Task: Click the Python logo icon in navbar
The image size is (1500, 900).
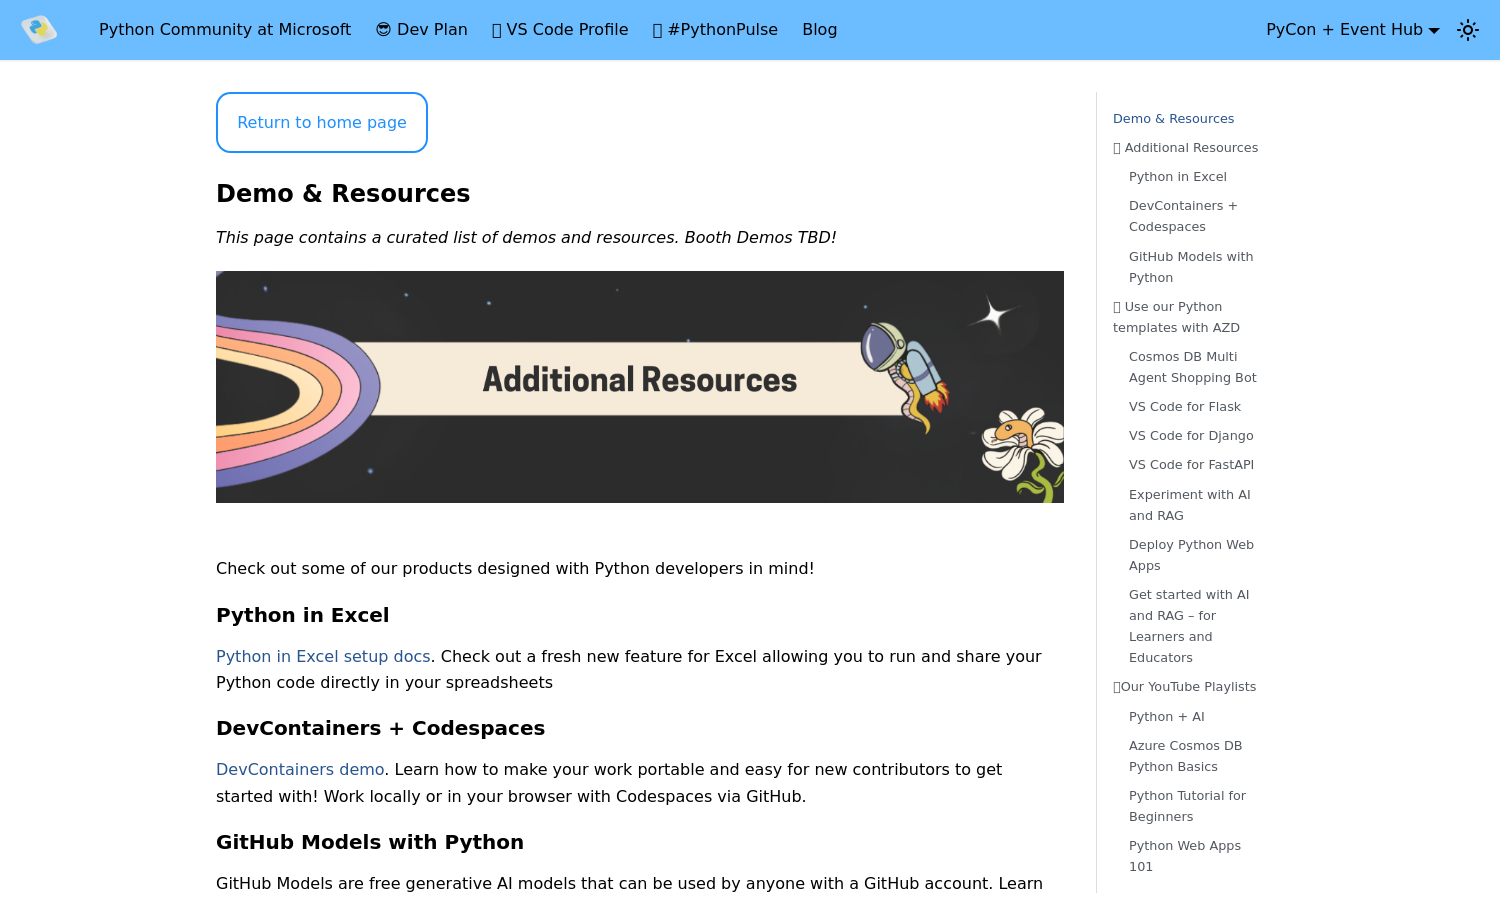Action: (x=39, y=30)
